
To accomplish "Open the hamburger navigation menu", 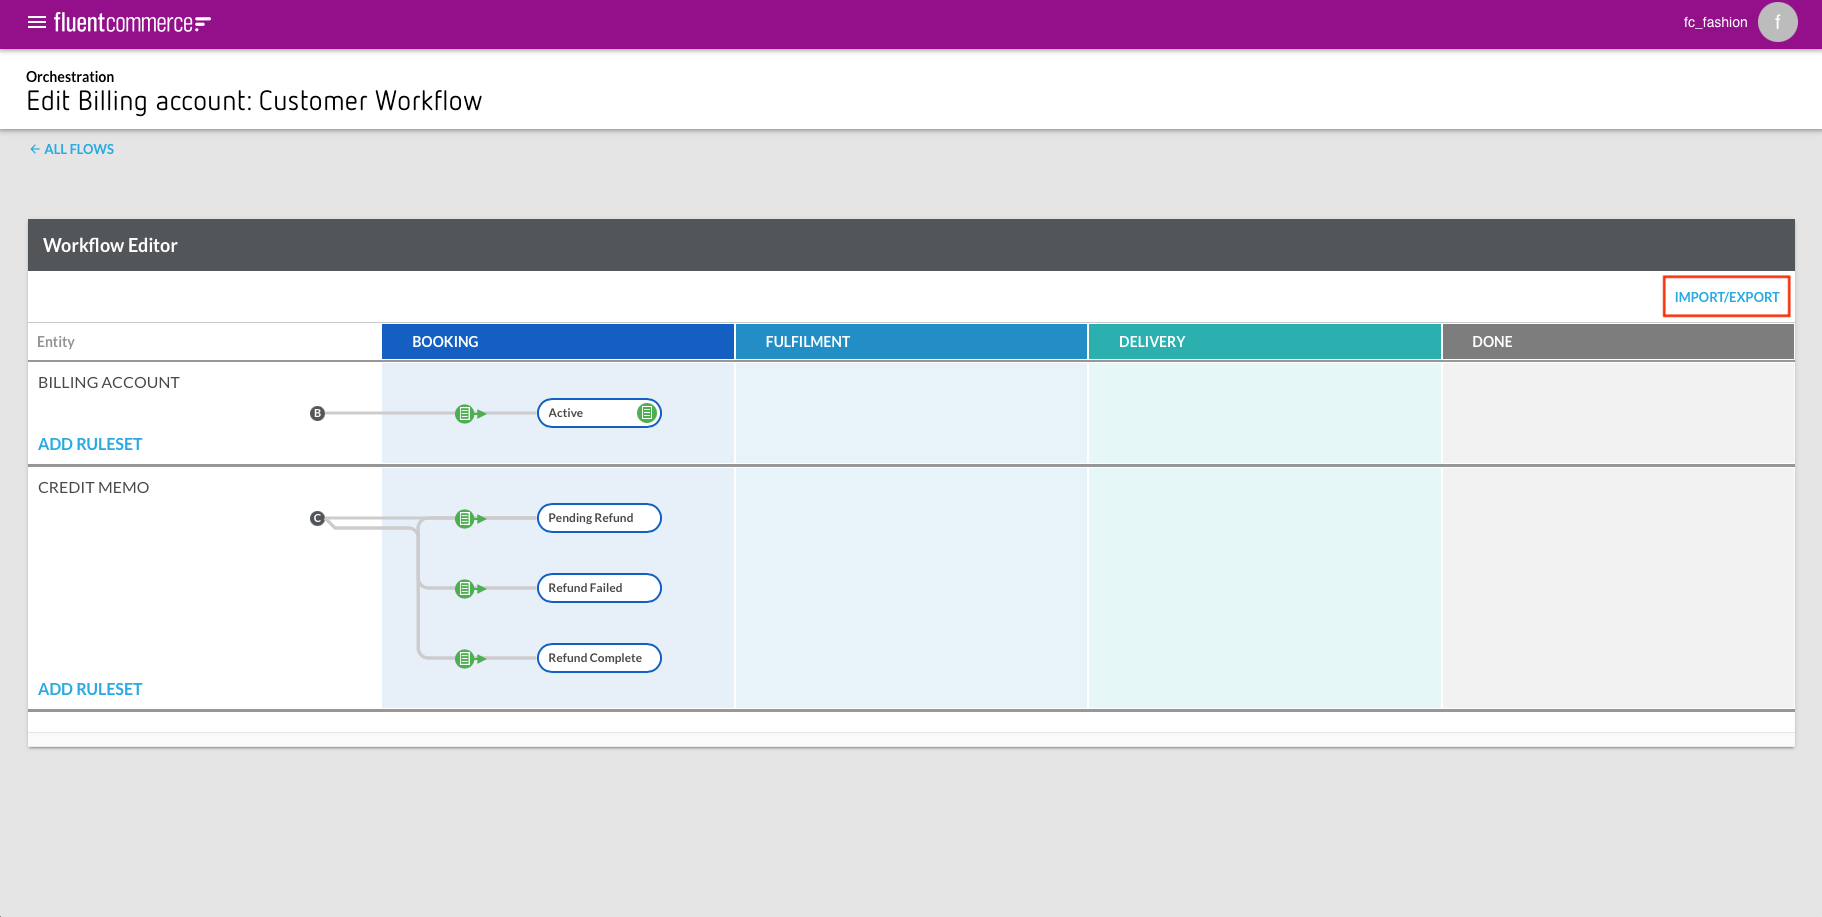I will click(37, 22).
